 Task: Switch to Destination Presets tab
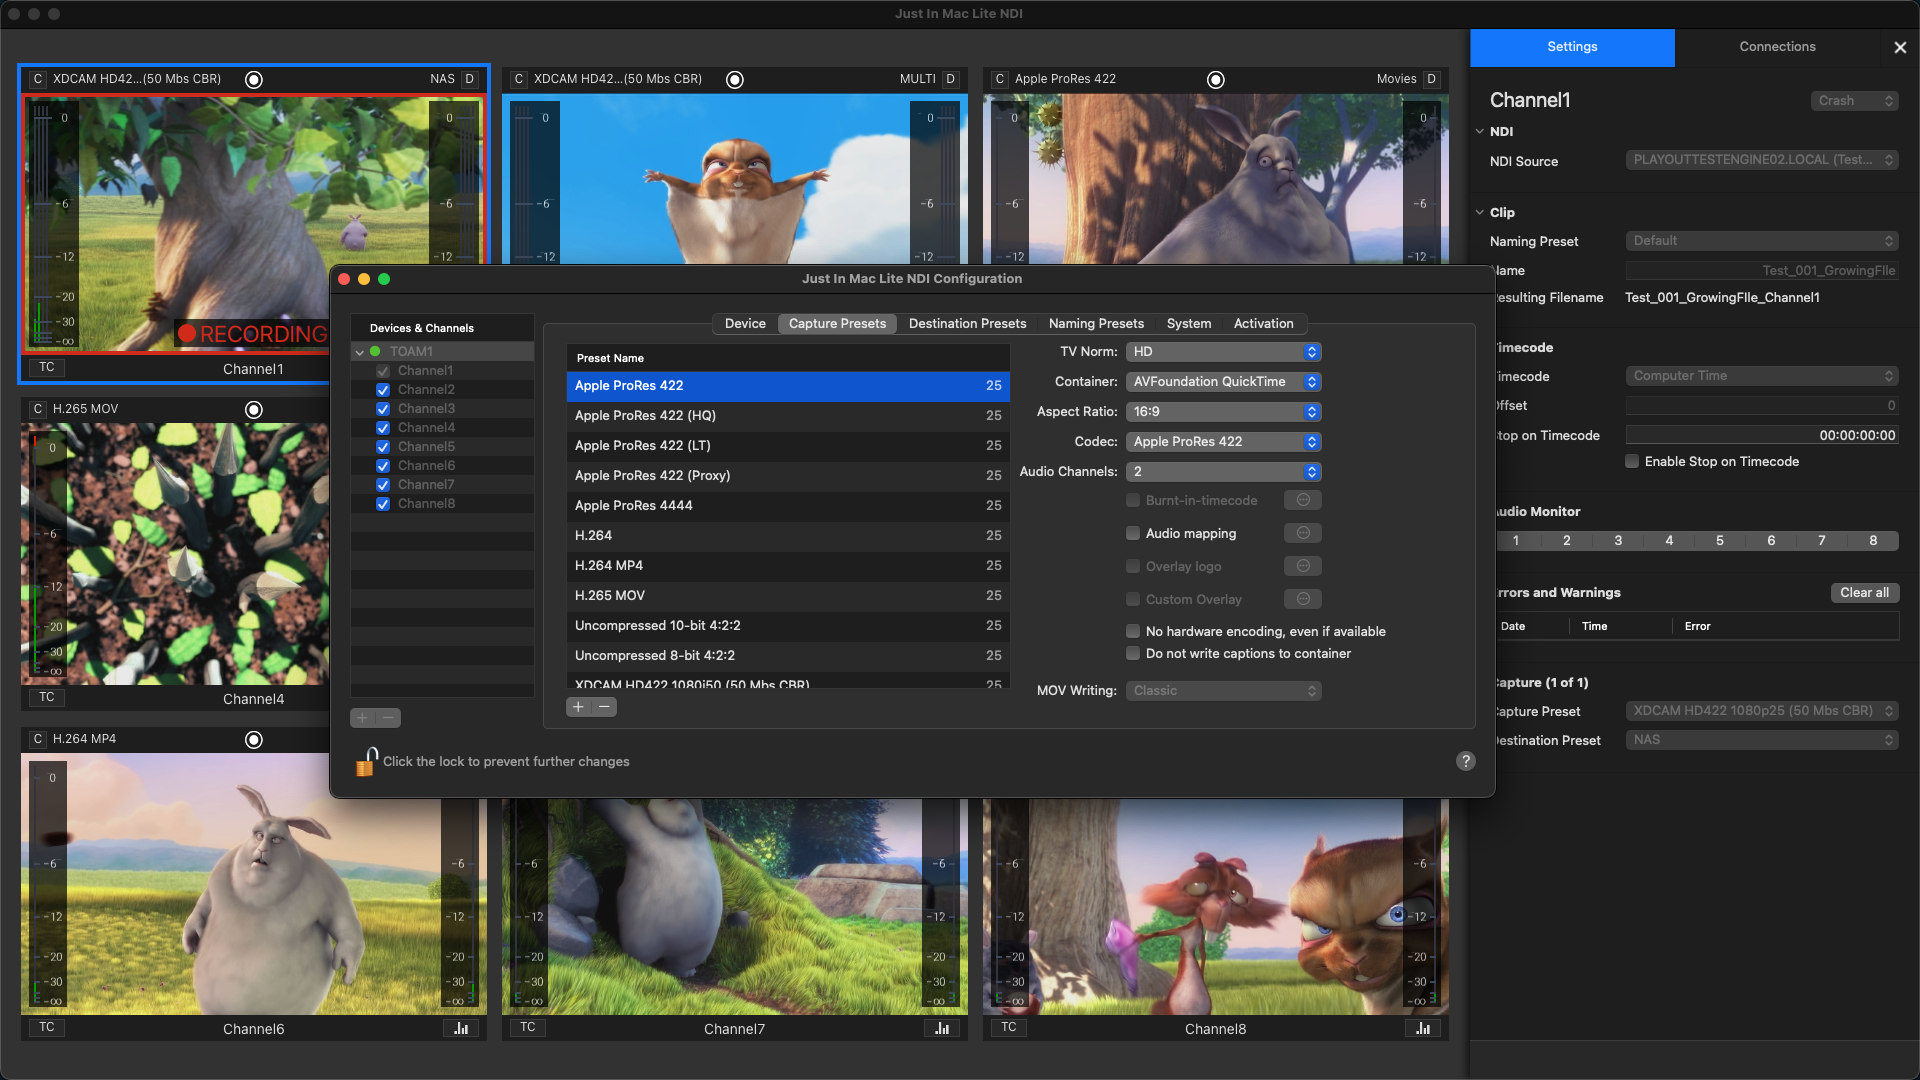(967, 323)
